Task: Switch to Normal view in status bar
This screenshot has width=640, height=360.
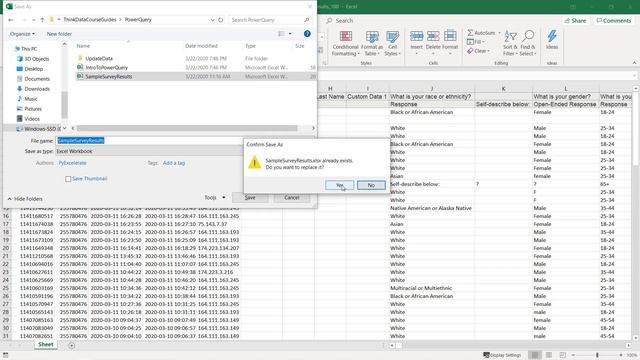Action: point(535,355)
